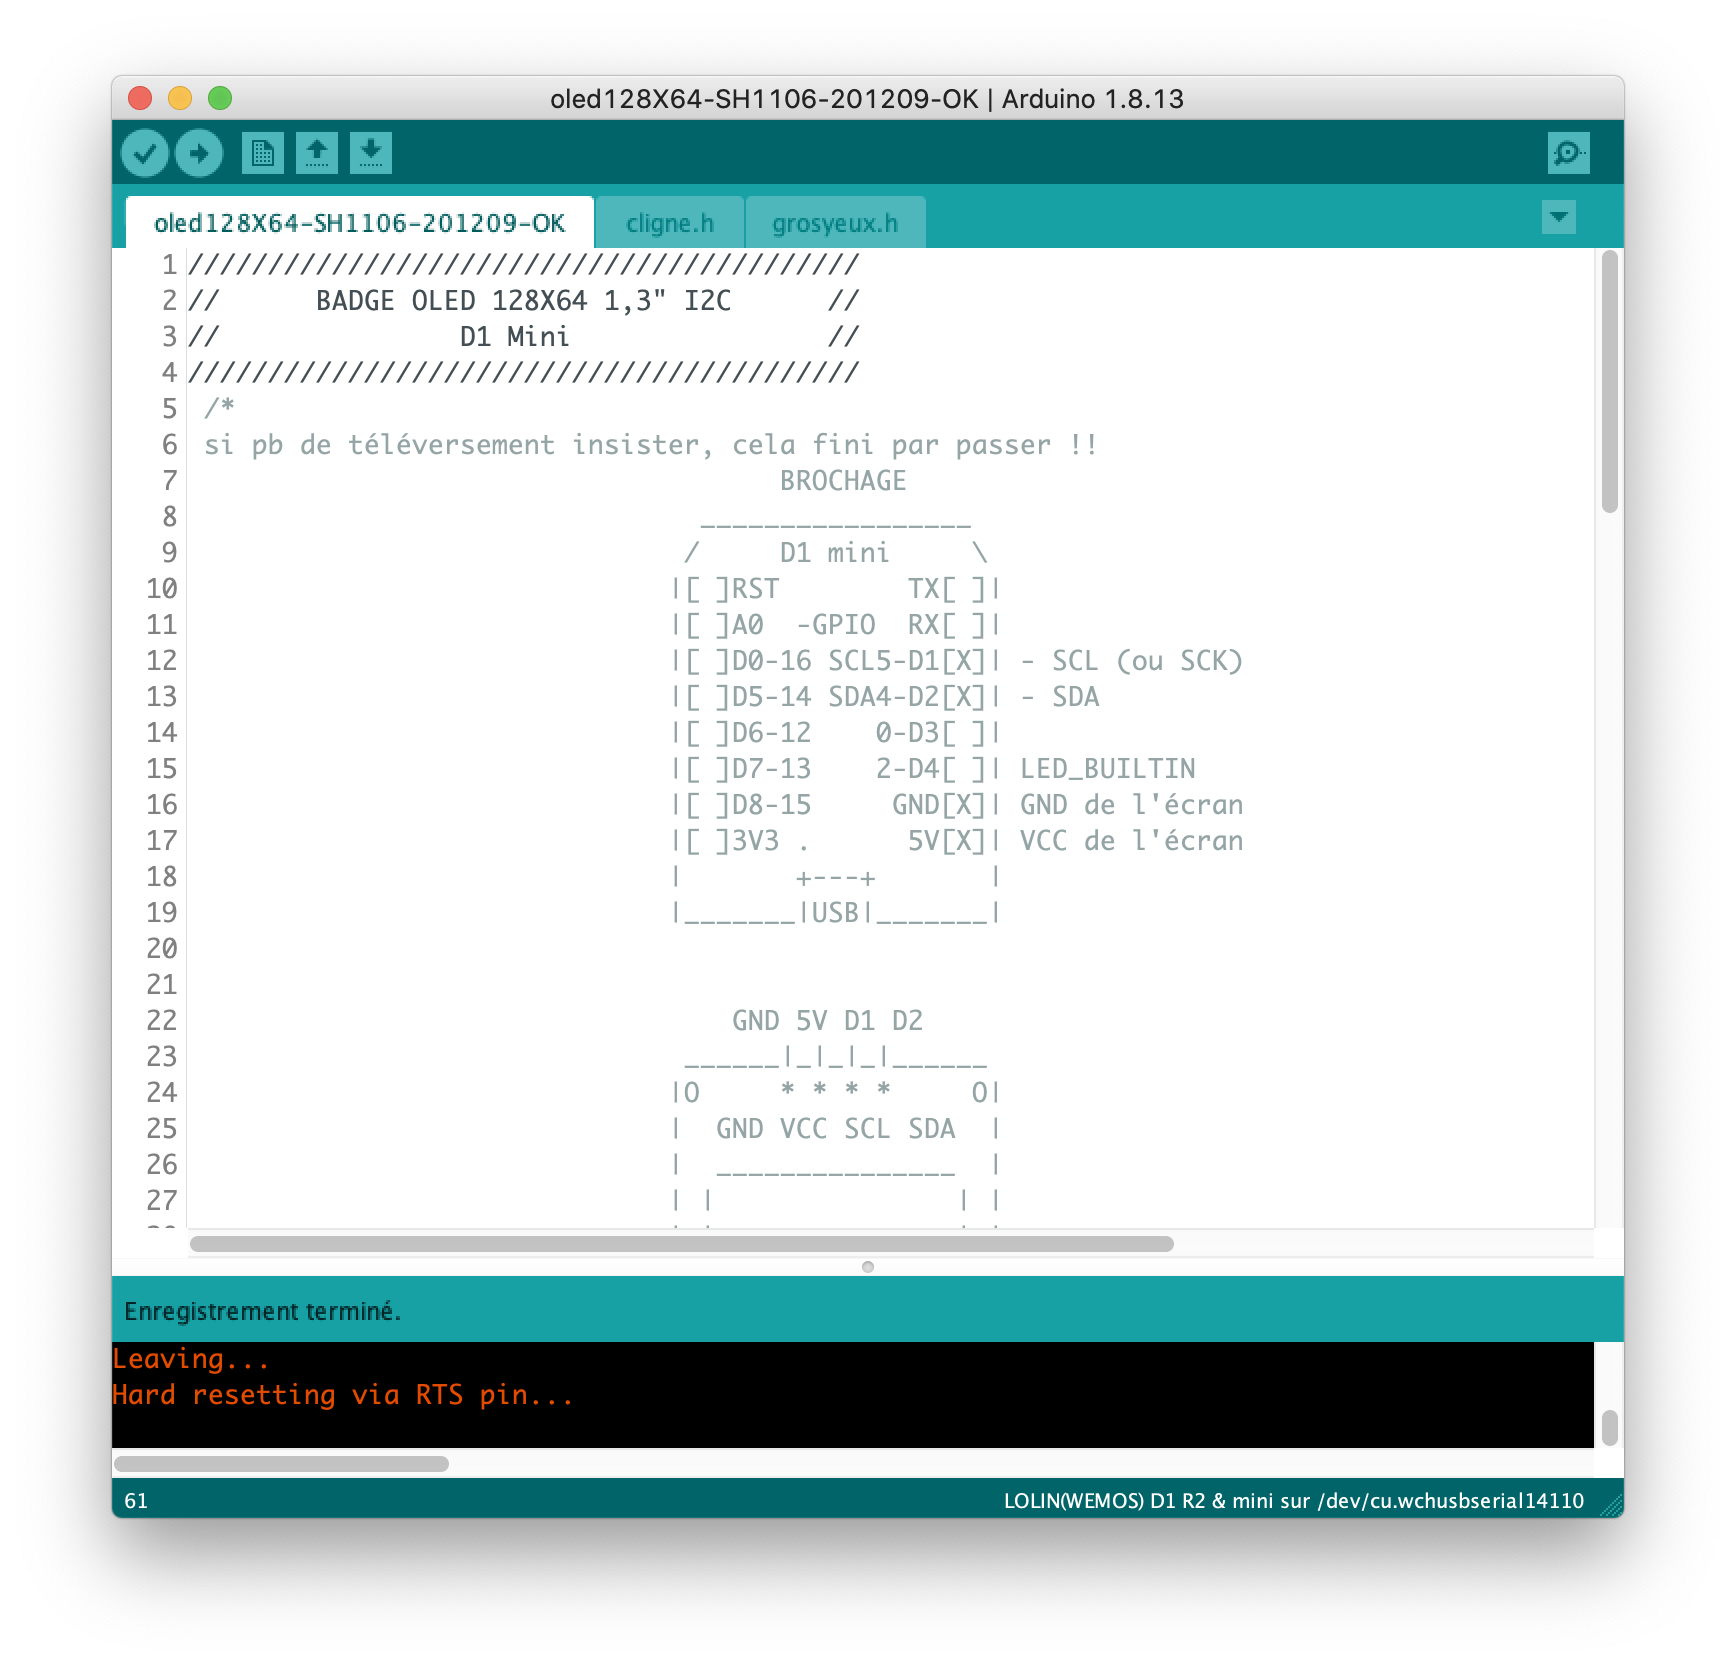1736x1666 pixels.
Task: Click the editor-console divider handle
Action: pyautogui.click(x=867, y=1267)
